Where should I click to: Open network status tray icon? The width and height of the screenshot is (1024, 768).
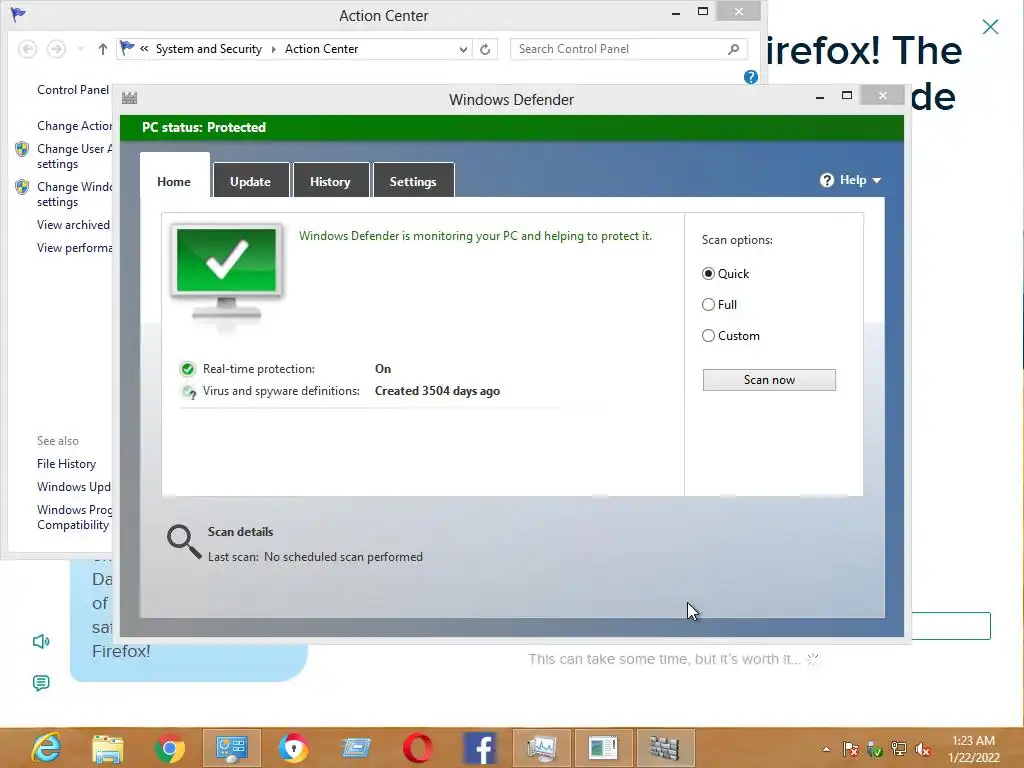(x=899, y=749)
